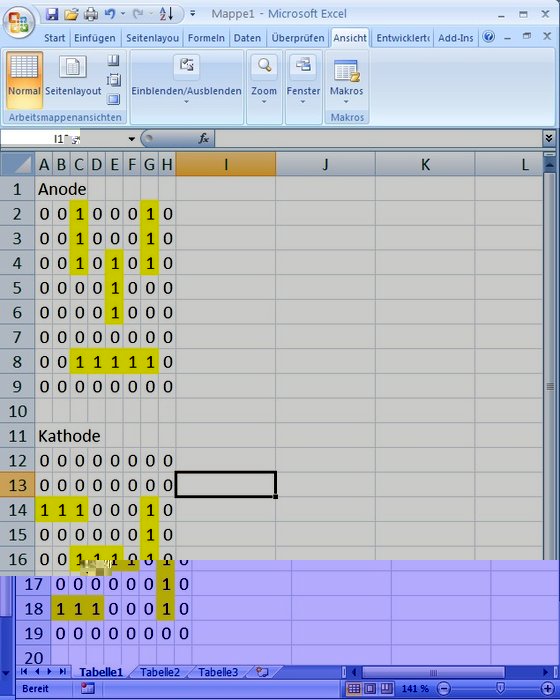This screenshot has height=700, width=560.
Task: Switch to the Add-Ins tab
Action: click(x=456, y=38)
